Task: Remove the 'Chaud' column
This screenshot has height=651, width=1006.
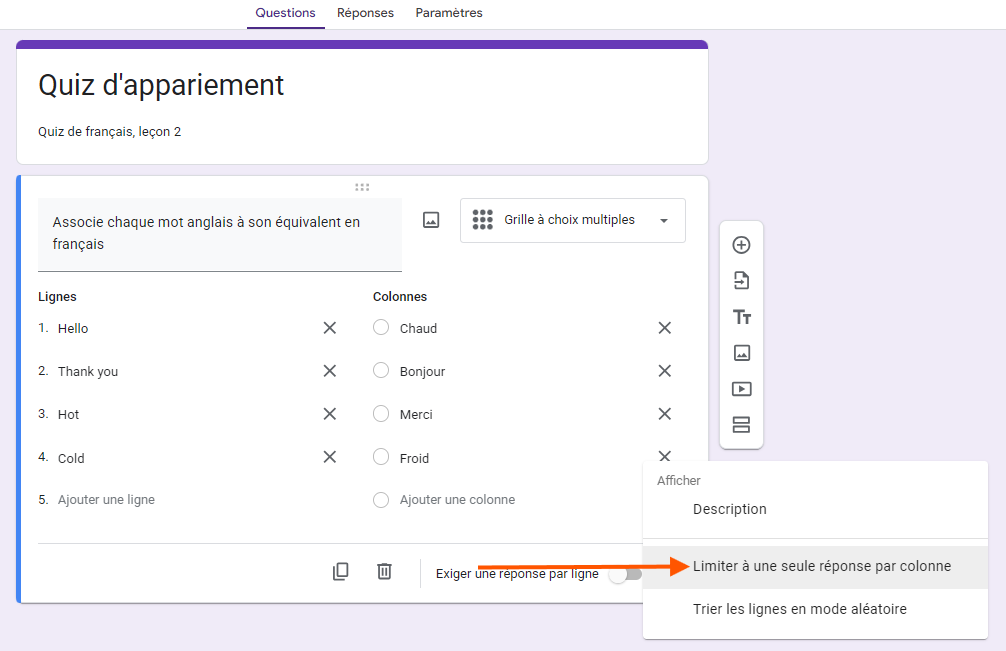Action: coord(664,328)
